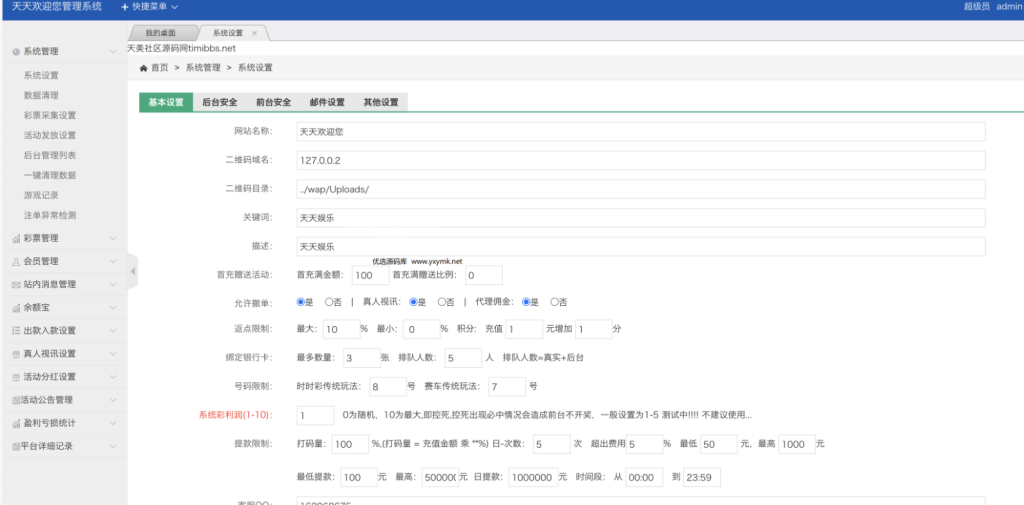Viewport: 1024px width, 505px height.
Task: Expand the 余额宝 section chevron
Action: pyautogui.click(x=114, y=308)
